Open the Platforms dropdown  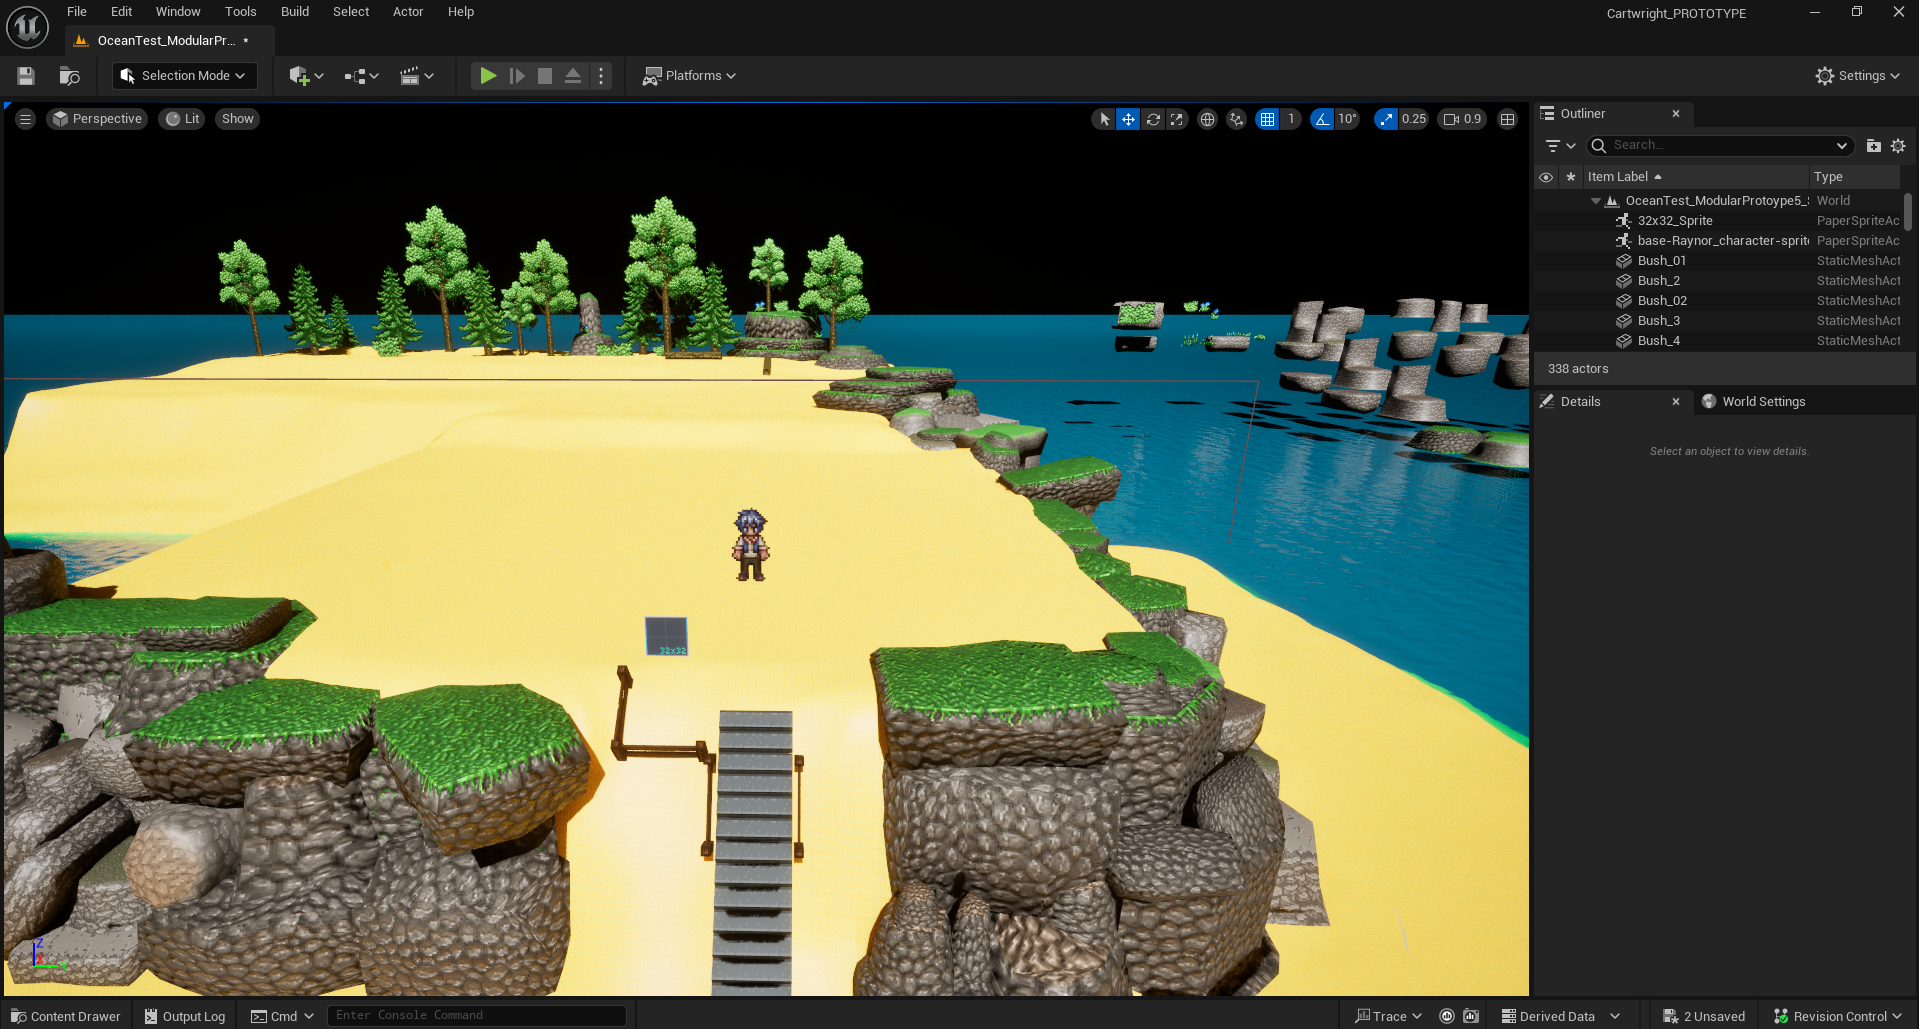(x=689, y=76)
